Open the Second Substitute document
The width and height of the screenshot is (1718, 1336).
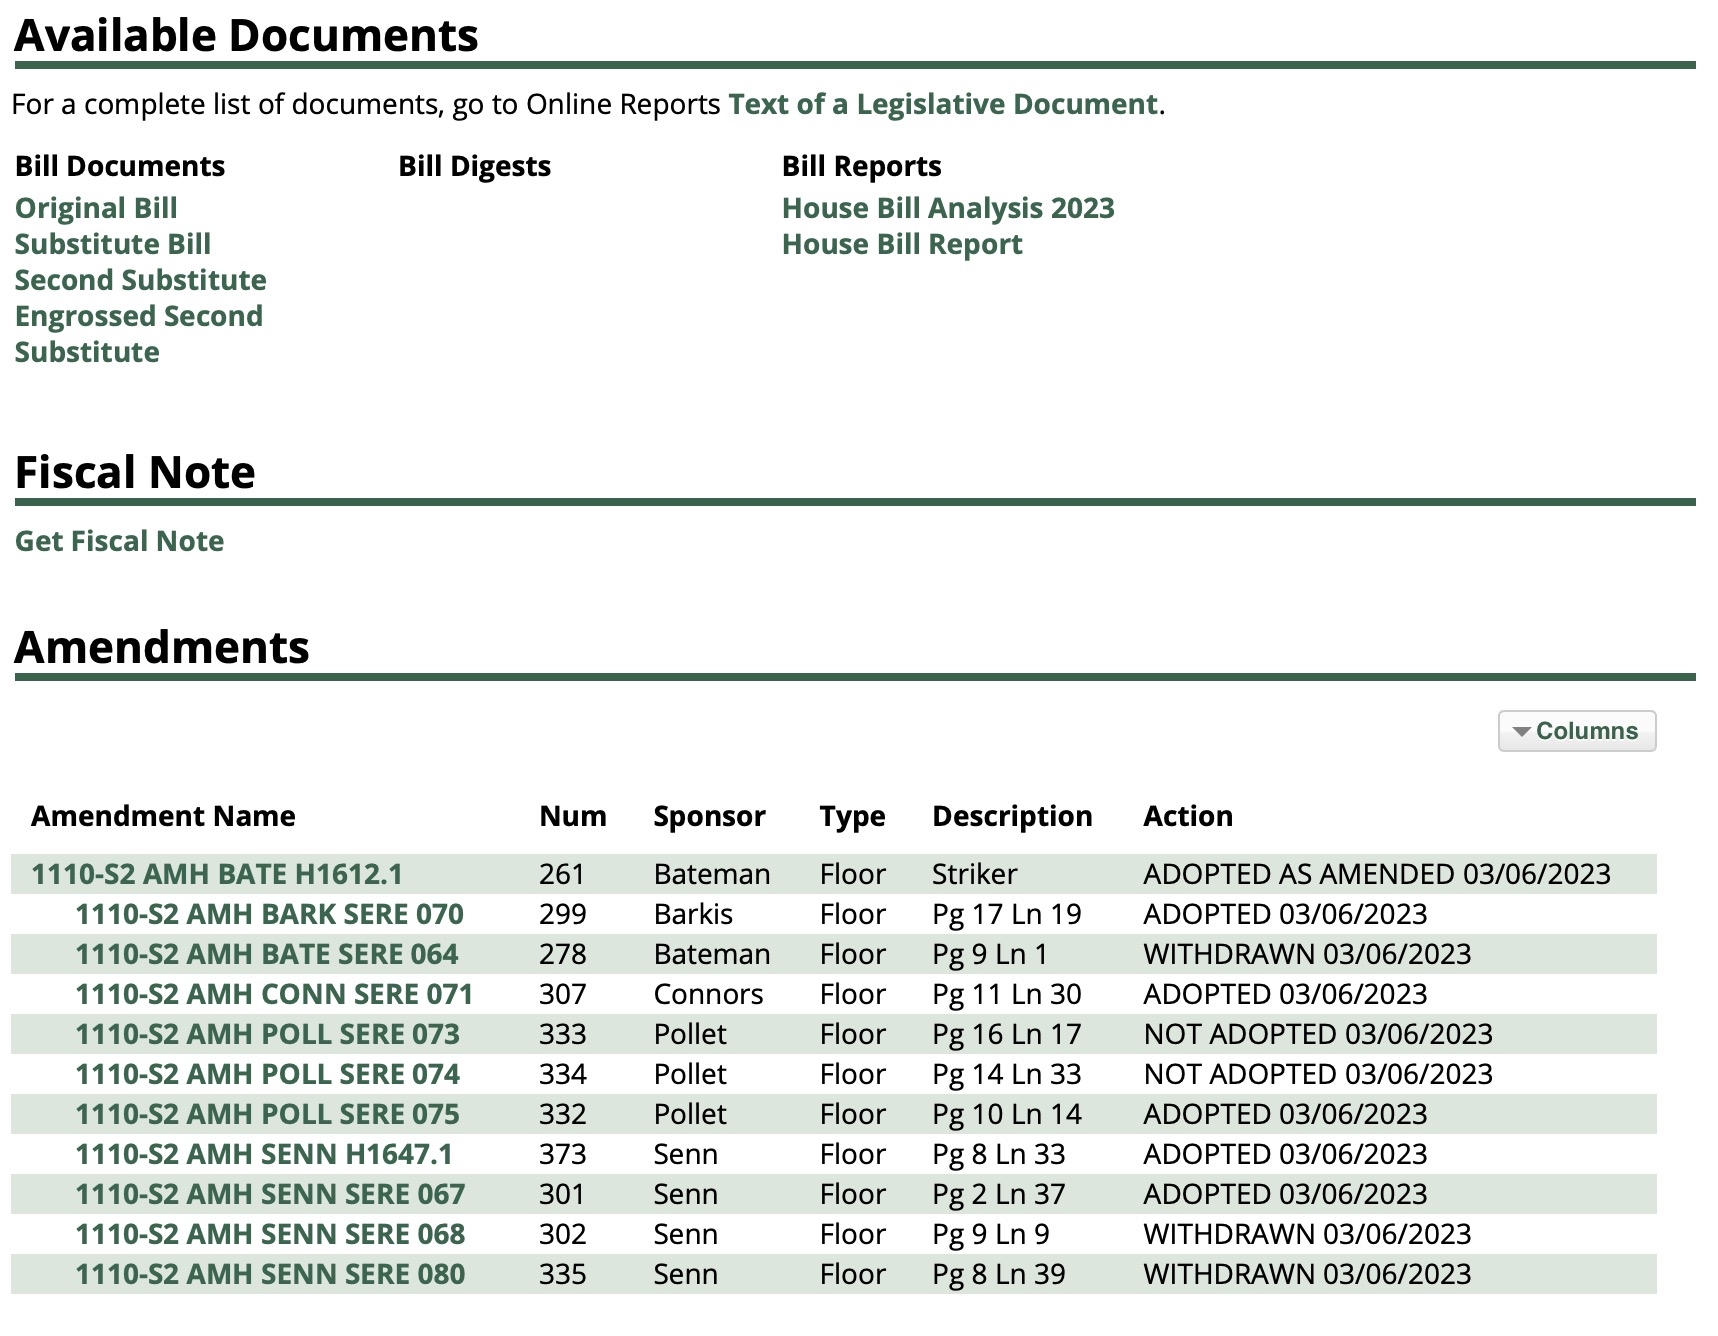[x=140, y=280]
